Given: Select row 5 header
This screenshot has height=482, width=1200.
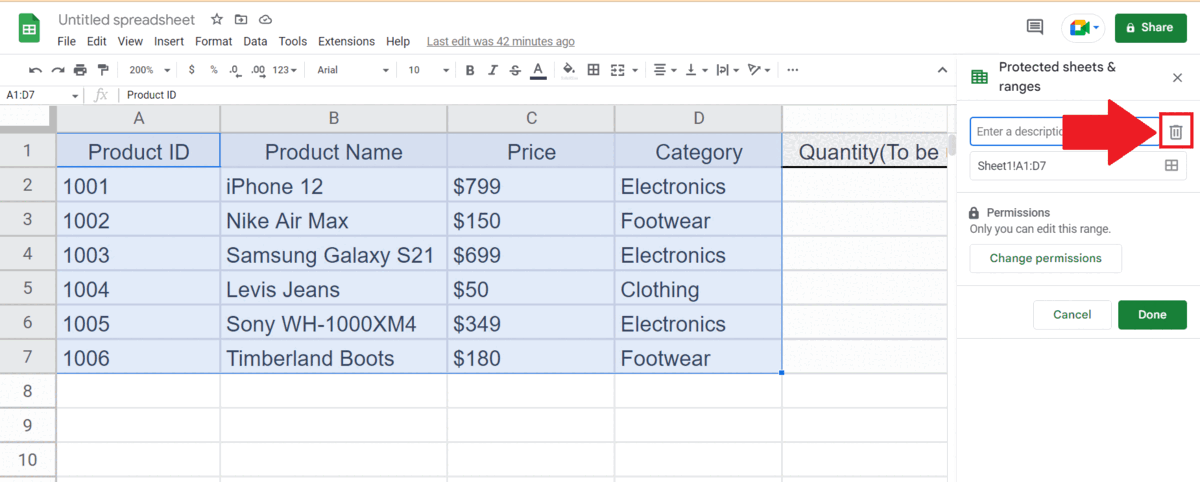Looking at the screenshot, I should [x=28, y=289].
